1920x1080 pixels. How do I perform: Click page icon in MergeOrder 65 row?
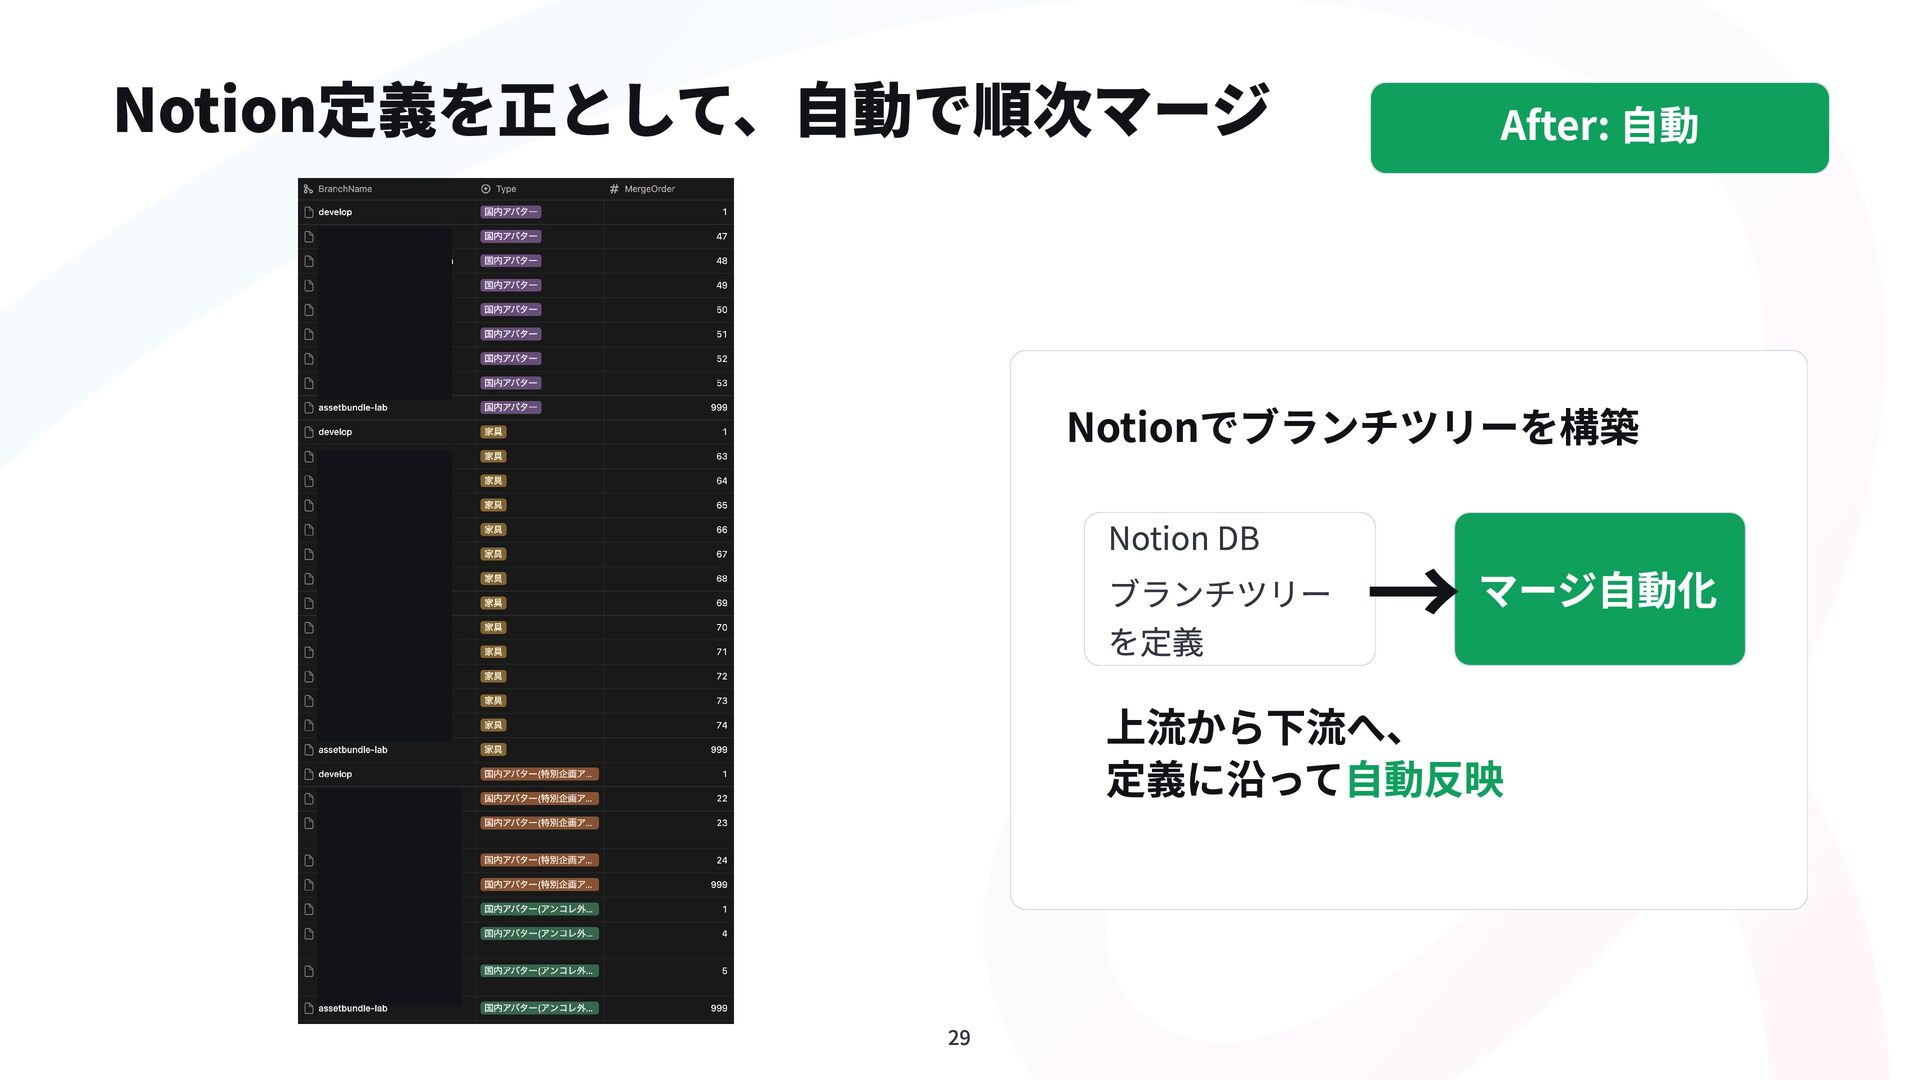309,506
